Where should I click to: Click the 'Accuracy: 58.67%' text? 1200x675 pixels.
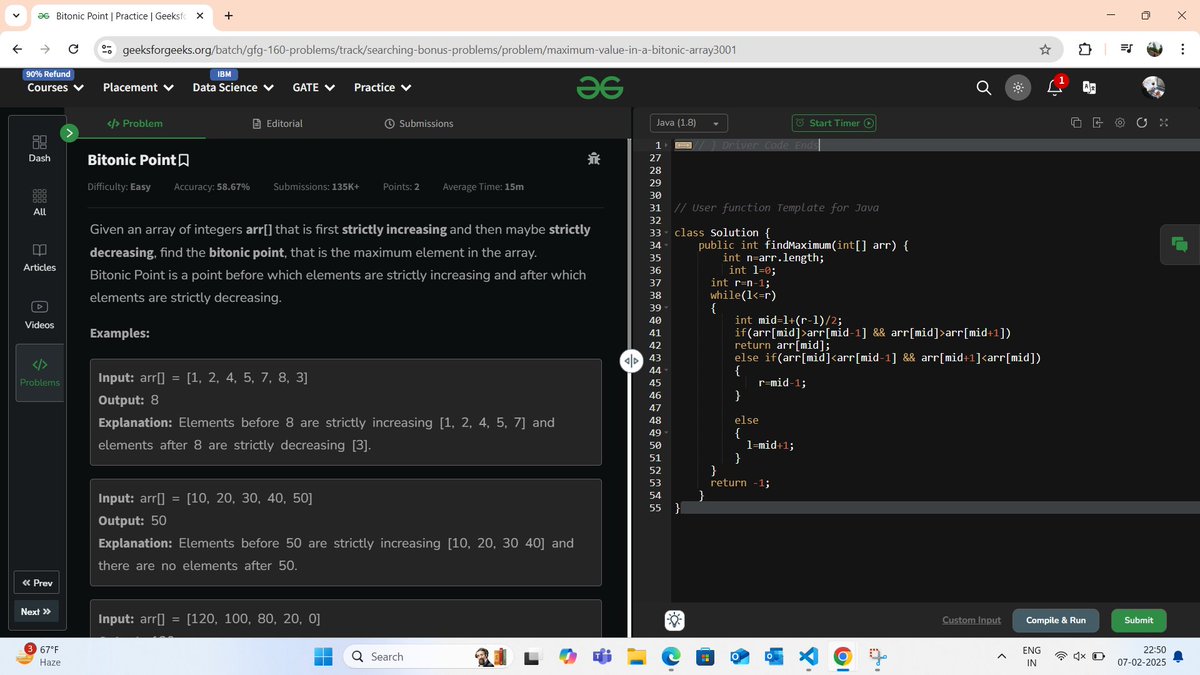(x=212, y=187)
